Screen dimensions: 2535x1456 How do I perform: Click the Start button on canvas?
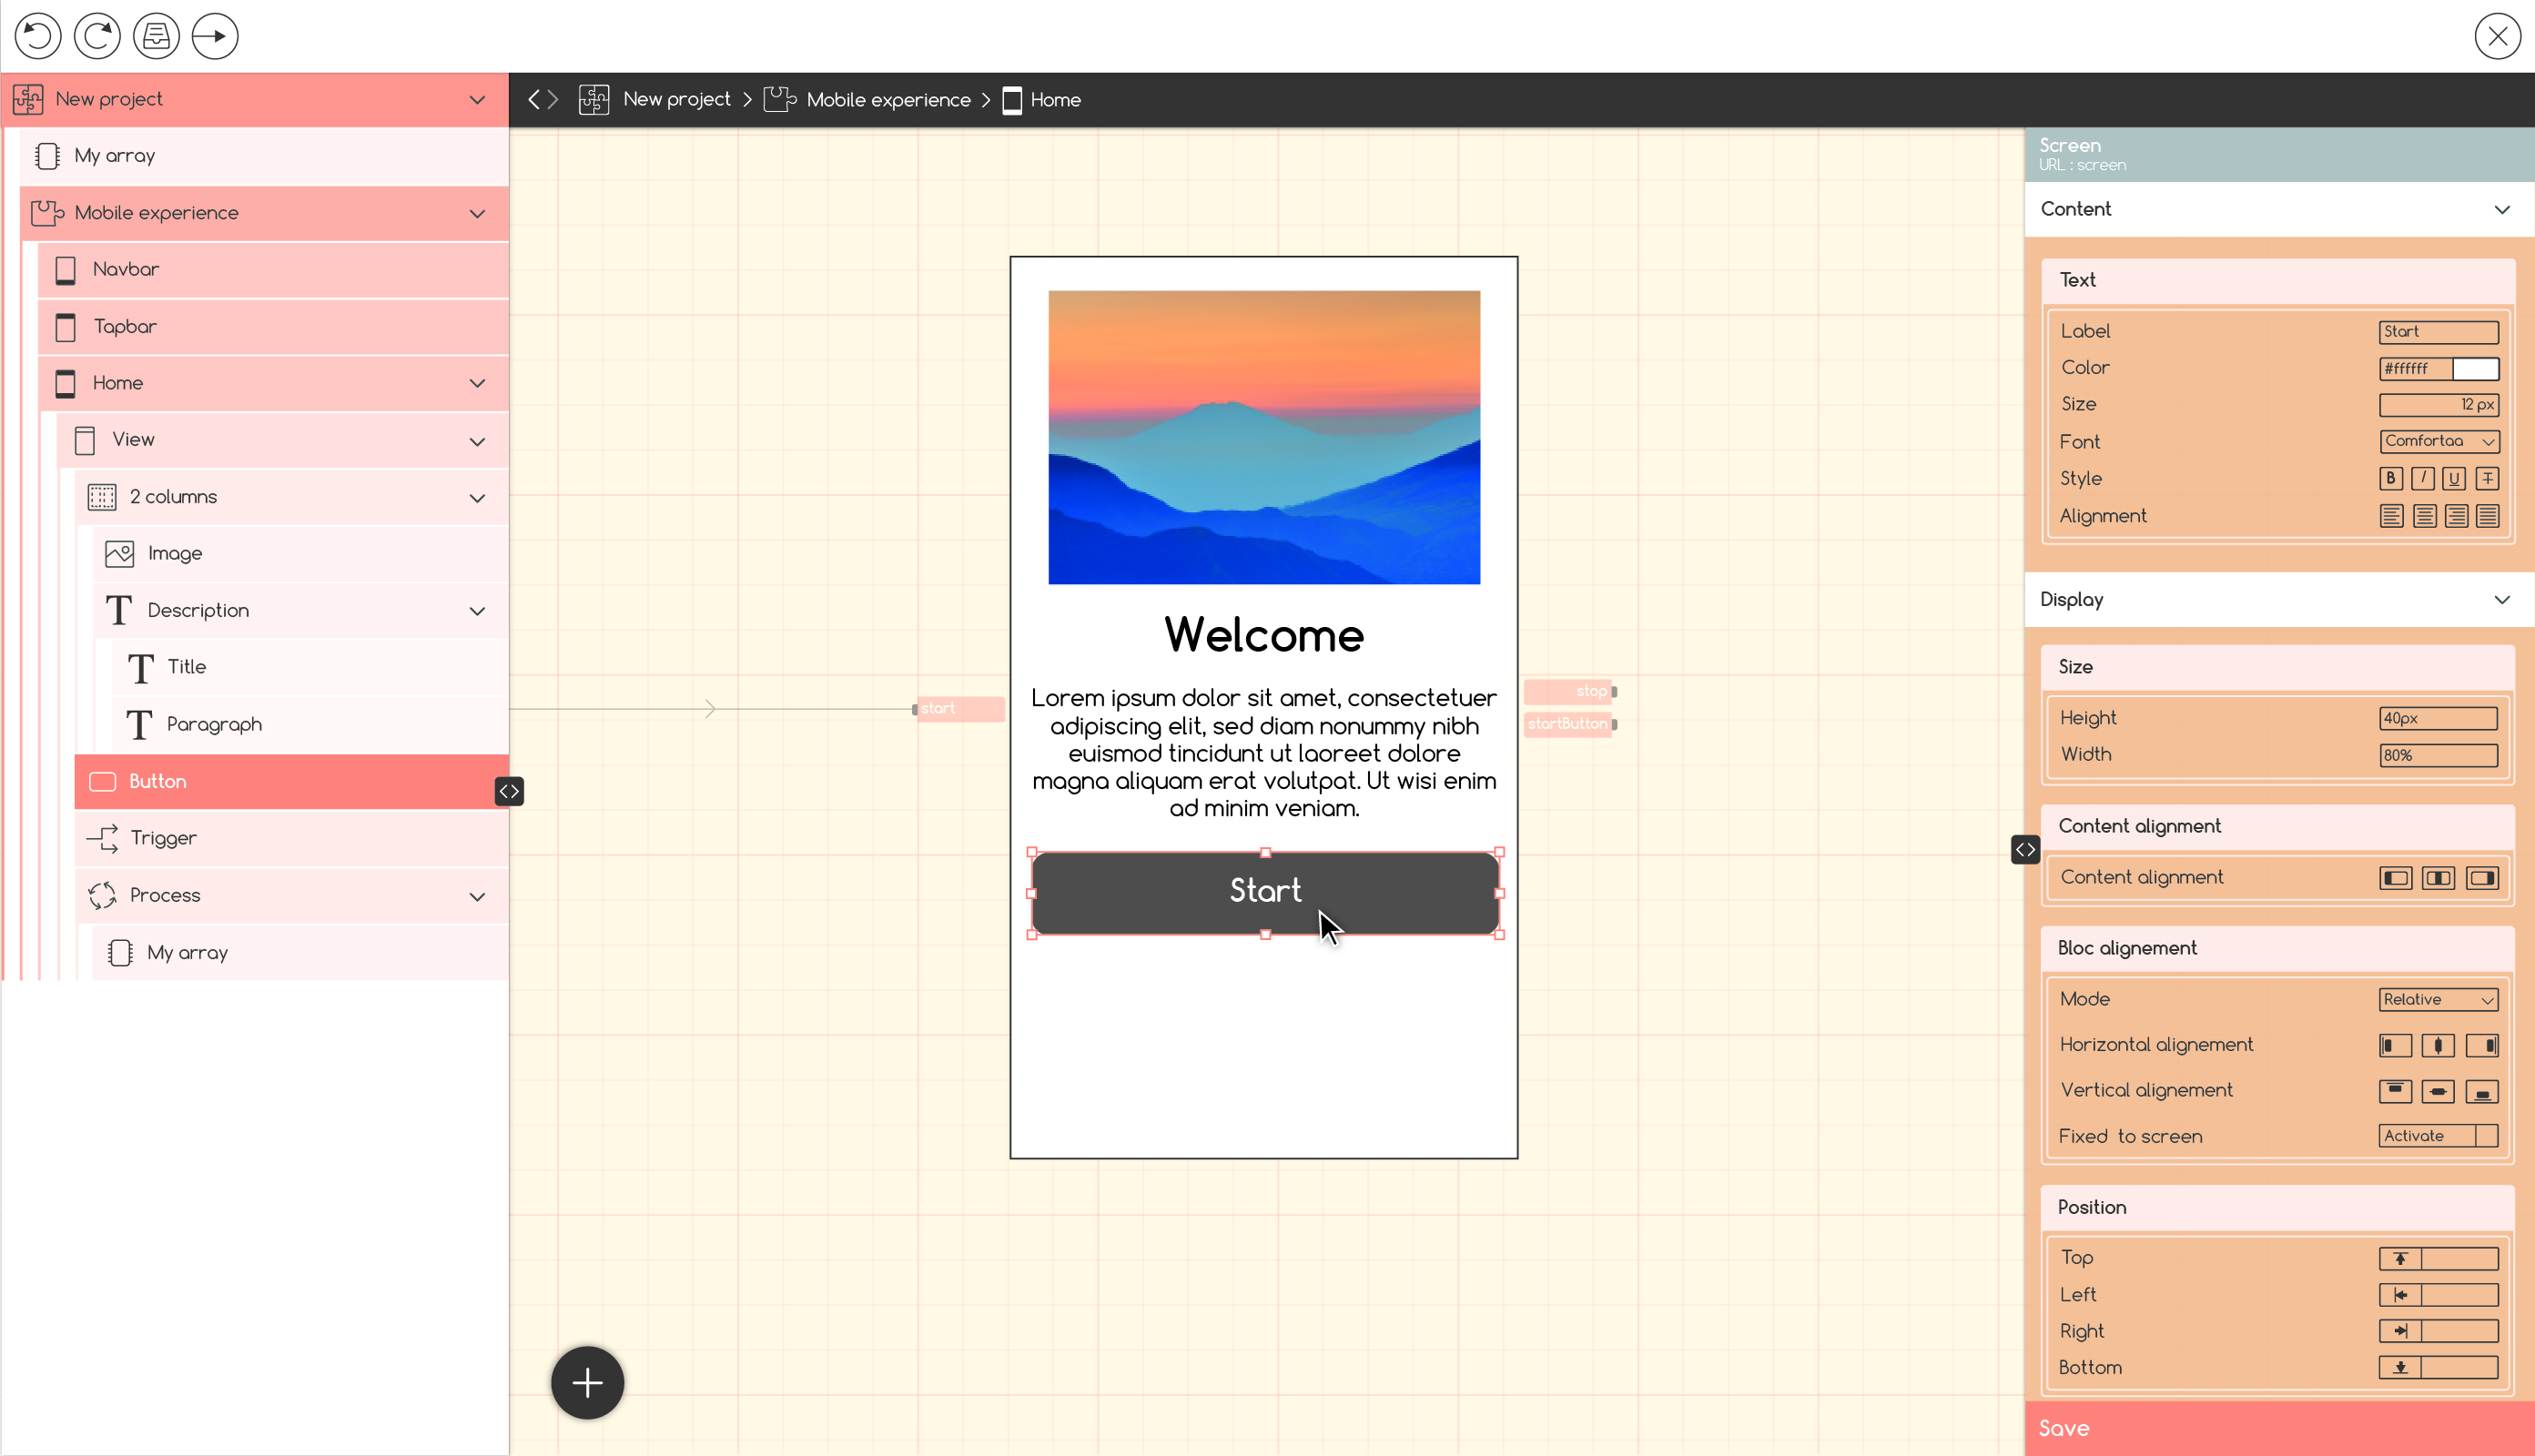click(x=1265, y=892)
